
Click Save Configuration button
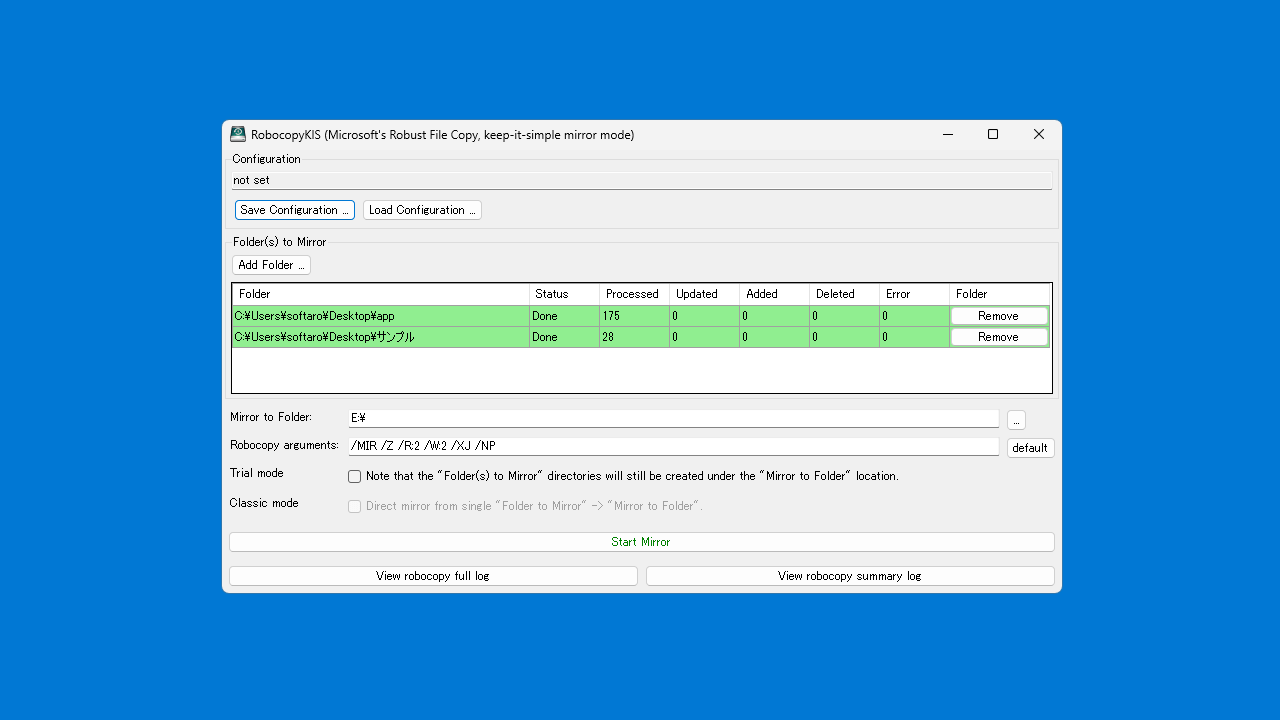tap(295, 210)
